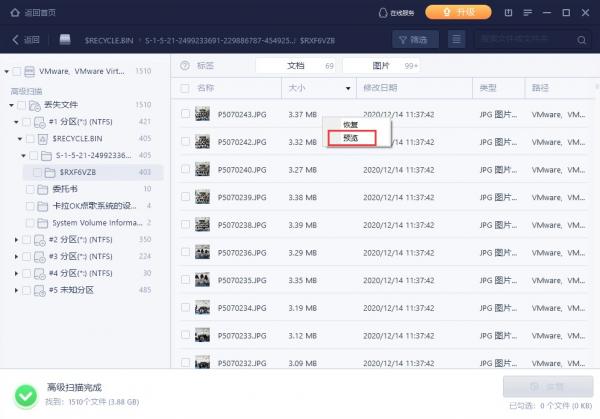Viewport: 600px width, 419px height.
Task: Click the import scan status icon in title bar
Action: [508, 13]
